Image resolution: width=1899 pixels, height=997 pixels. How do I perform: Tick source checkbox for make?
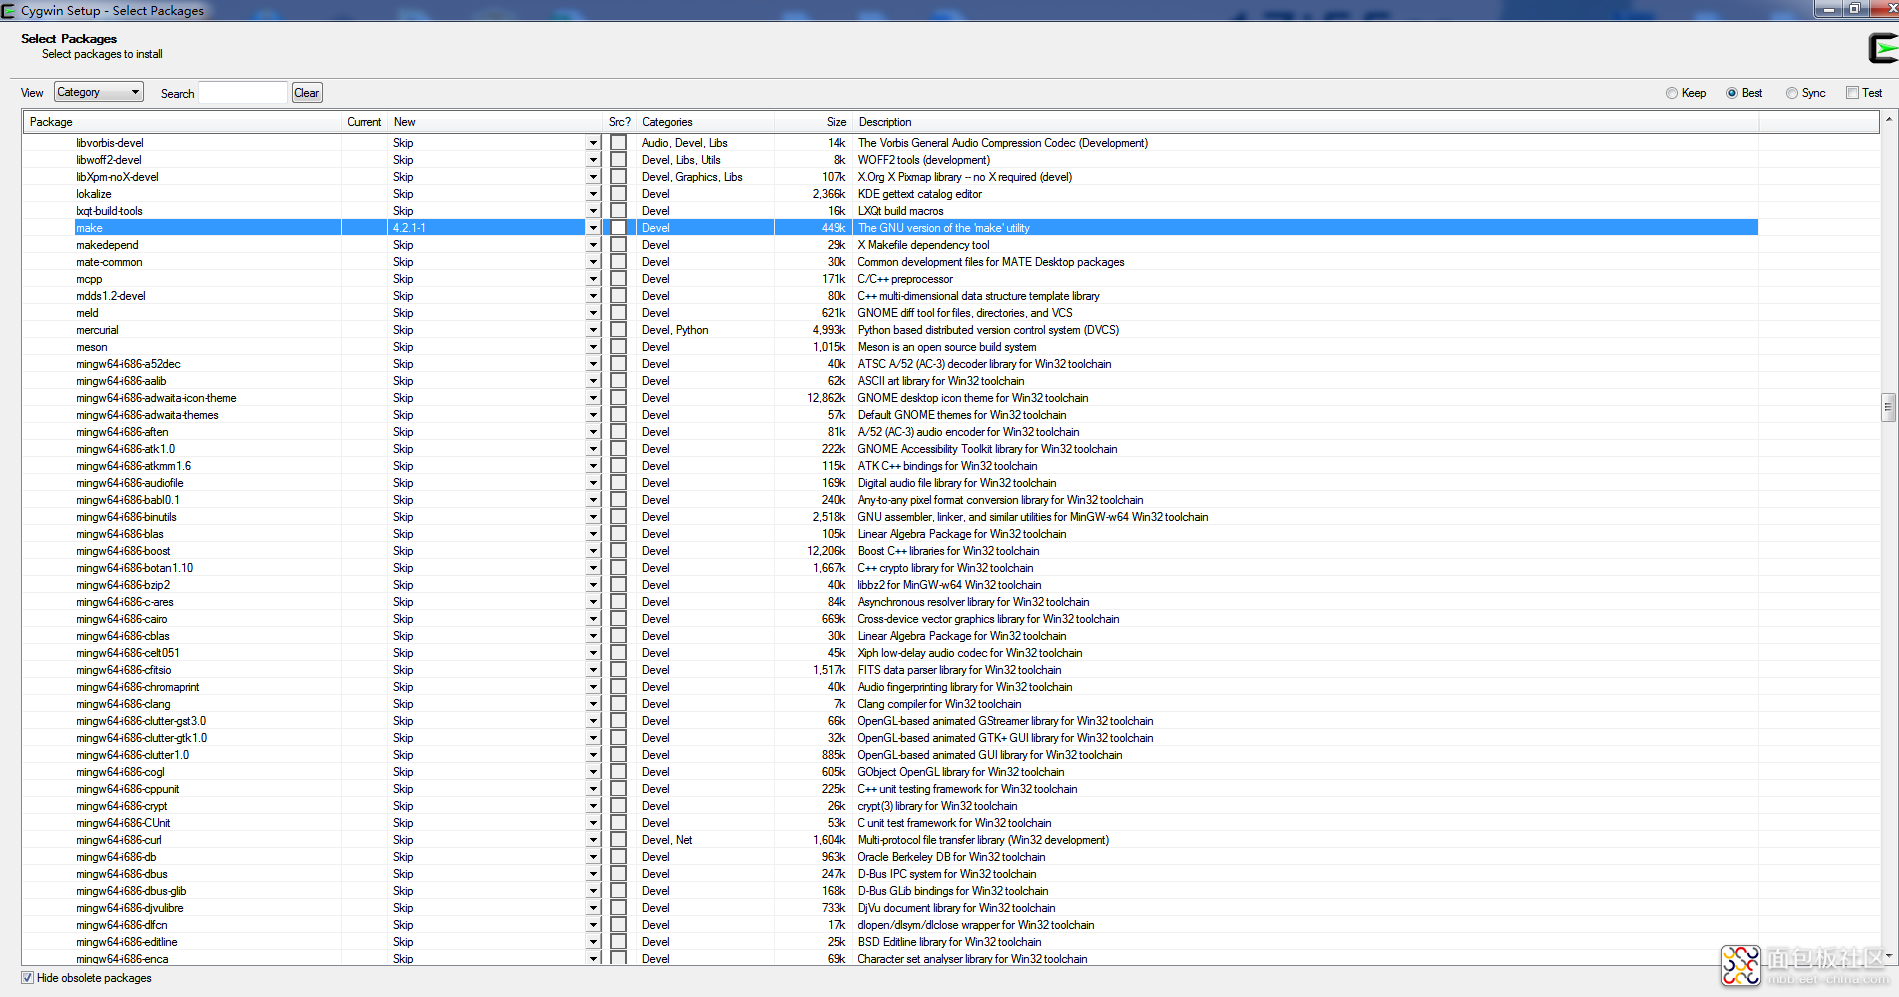(619, 228)
